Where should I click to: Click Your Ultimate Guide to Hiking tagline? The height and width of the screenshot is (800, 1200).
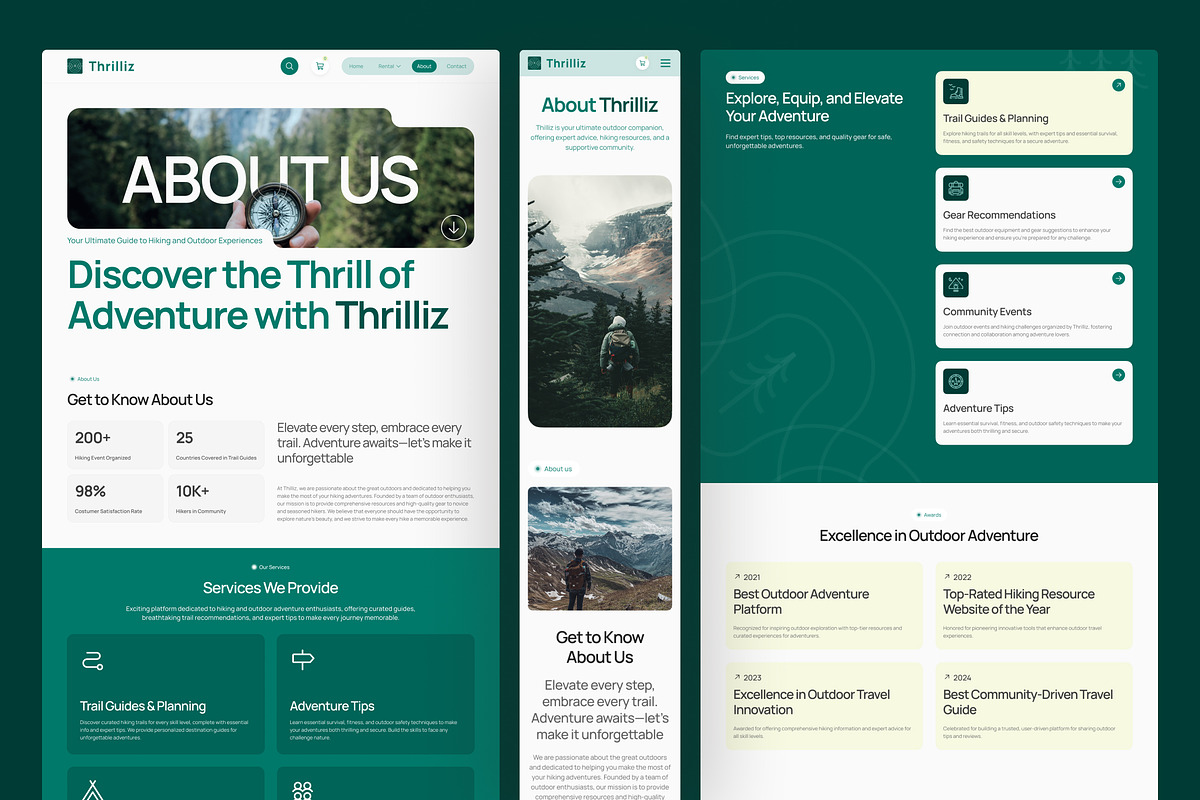(x=164, y=240)
